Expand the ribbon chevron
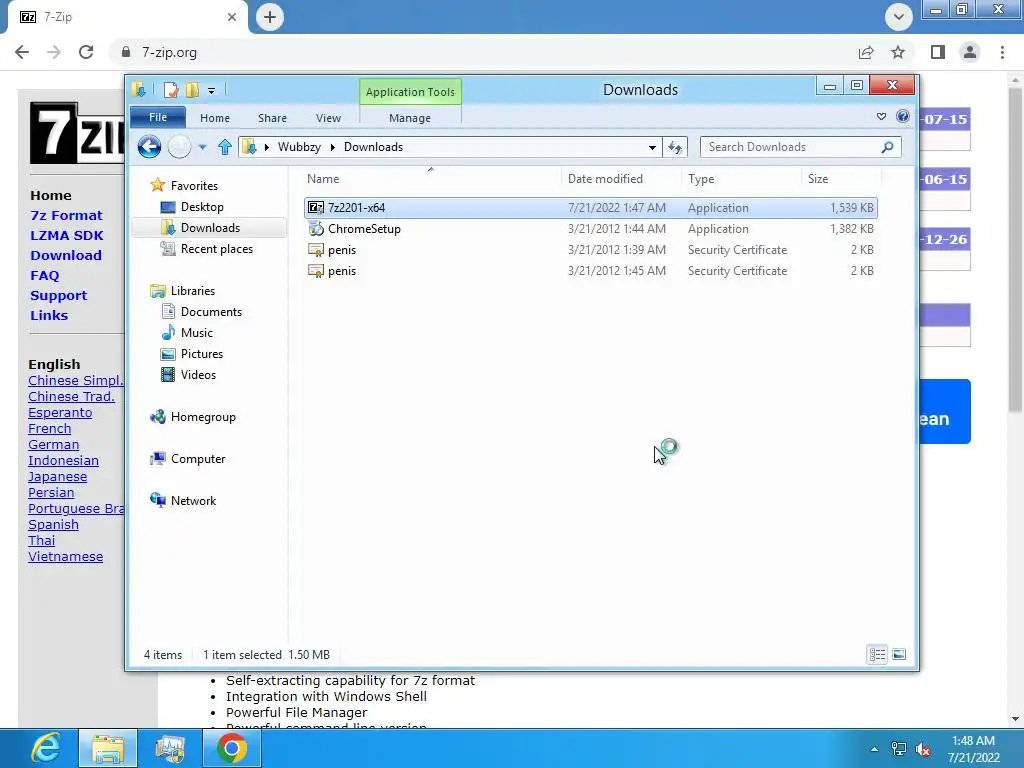 [882, 116]
